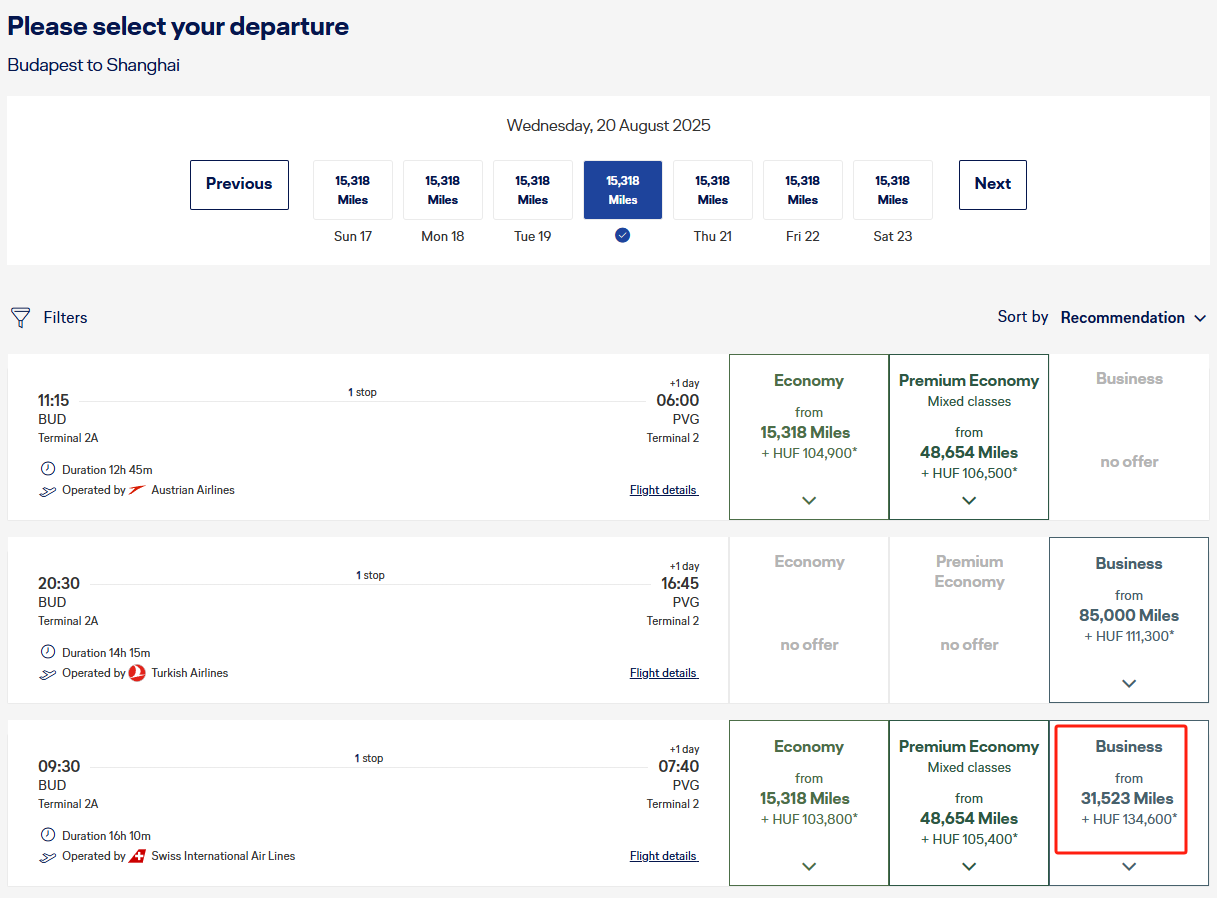Click the Filters funnel icon
Screen dimensions: 1217x898
click(x=20, y=318)
